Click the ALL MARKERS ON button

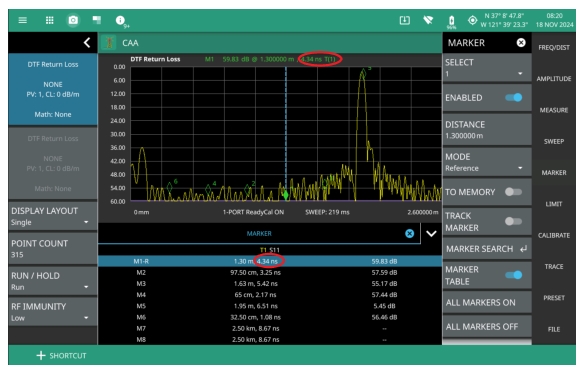(487, 303)
